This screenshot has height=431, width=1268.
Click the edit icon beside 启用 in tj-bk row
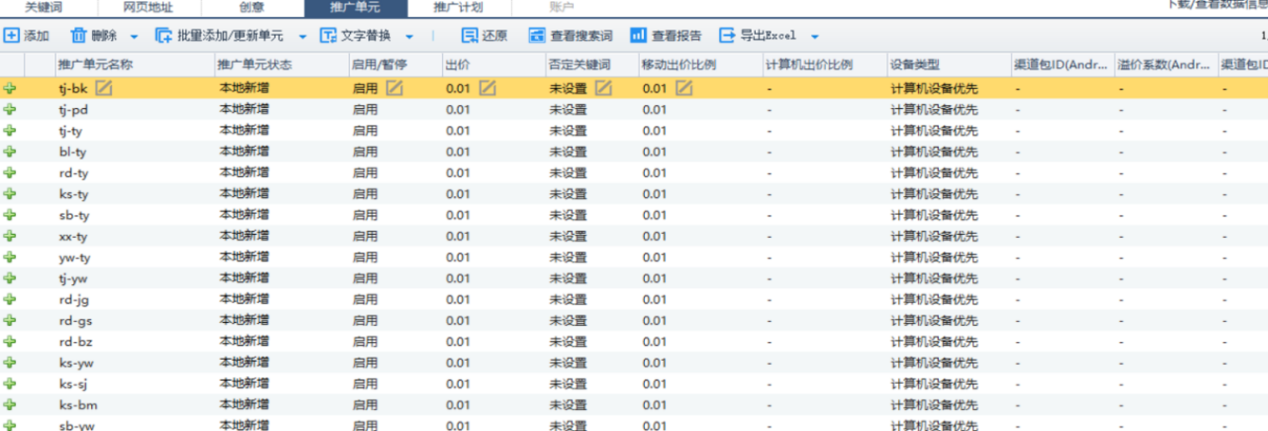395,88
